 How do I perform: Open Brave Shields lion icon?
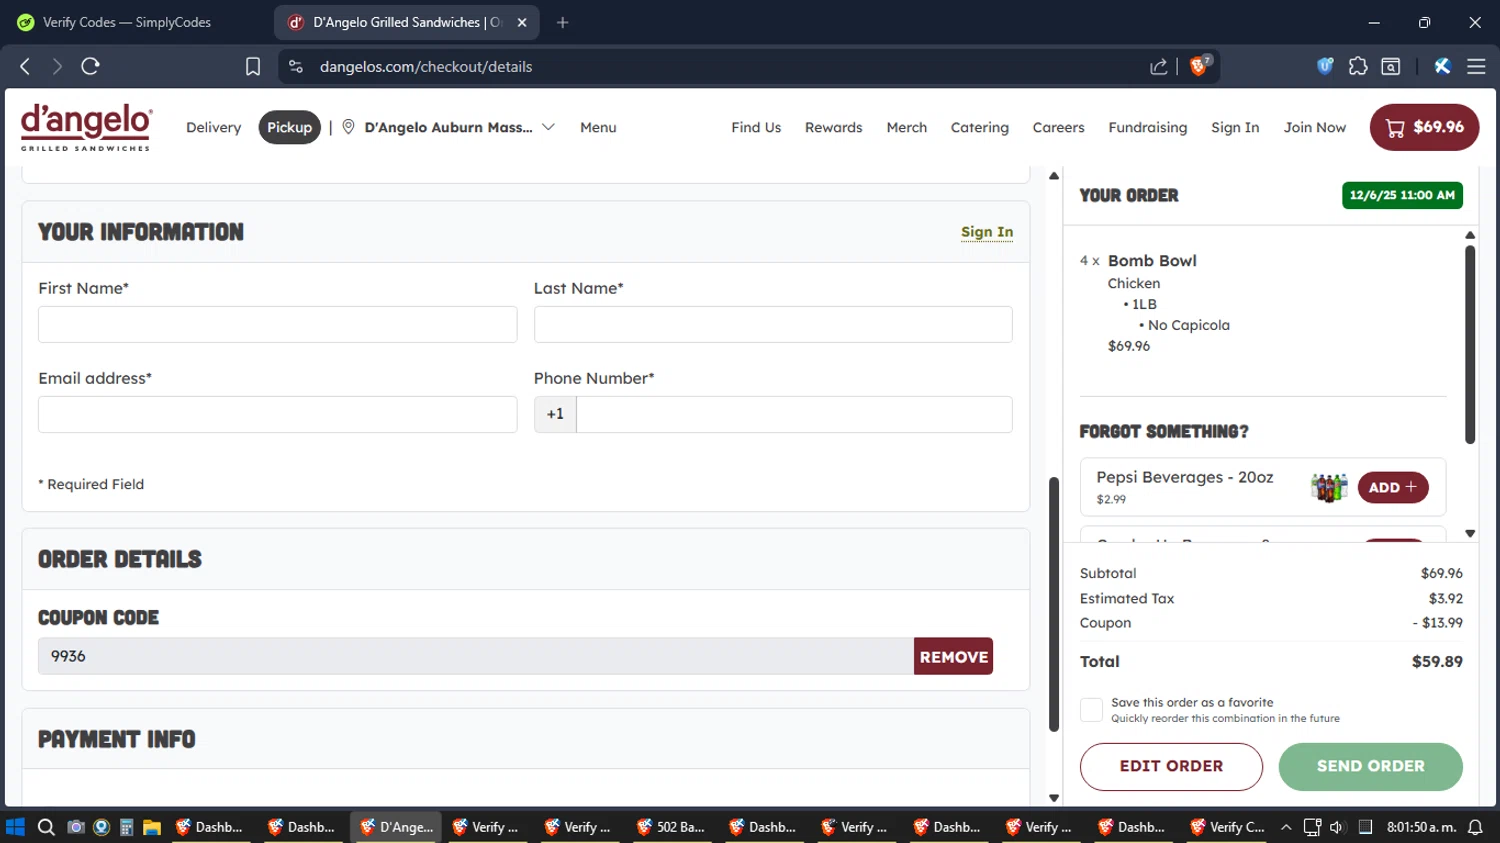[1200, 66]
